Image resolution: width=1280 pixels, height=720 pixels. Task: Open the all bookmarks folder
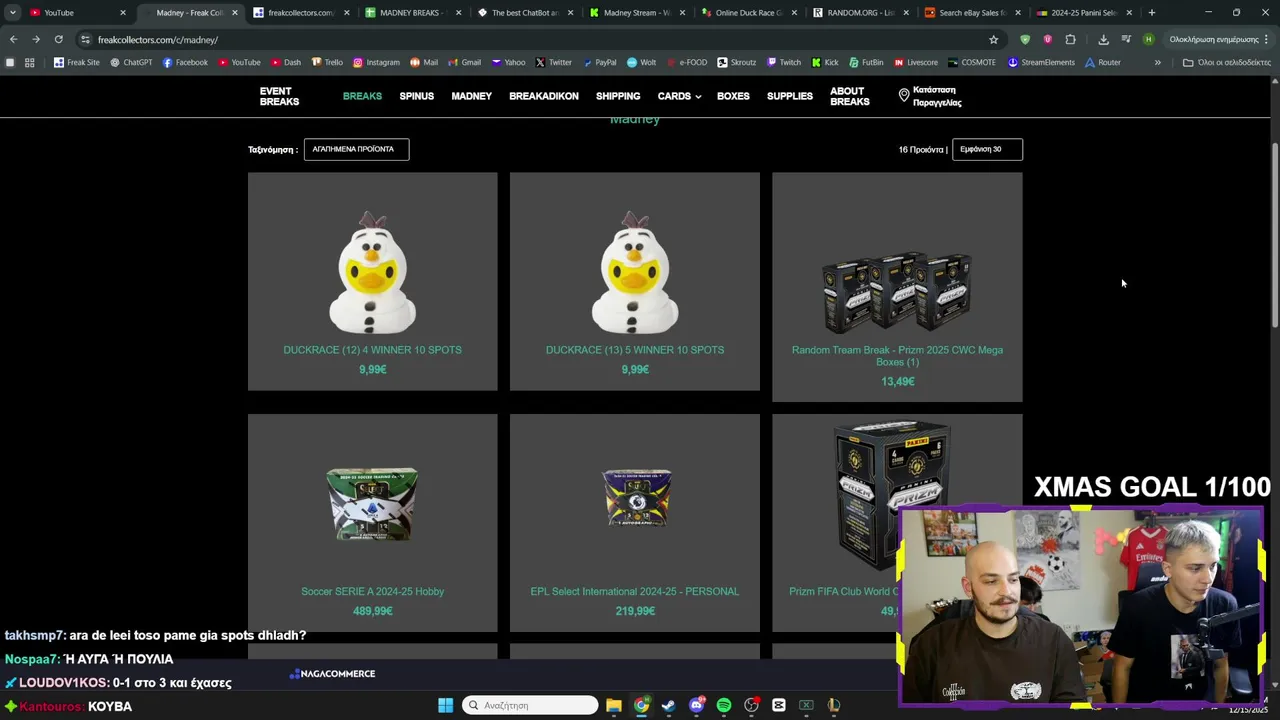pyautogui.click(x=1226, y=62)
